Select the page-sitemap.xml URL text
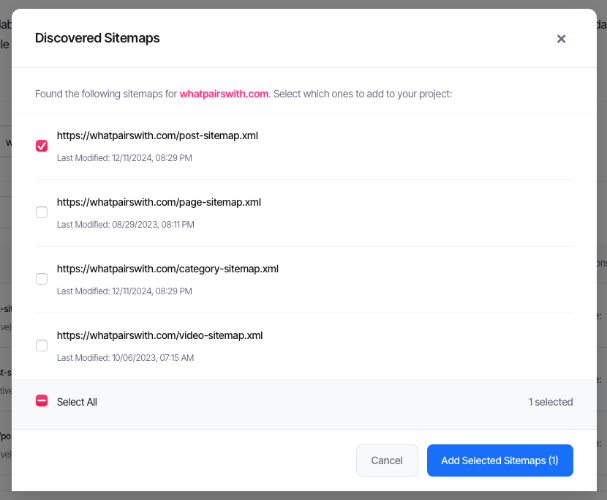 tap(158, 202)
